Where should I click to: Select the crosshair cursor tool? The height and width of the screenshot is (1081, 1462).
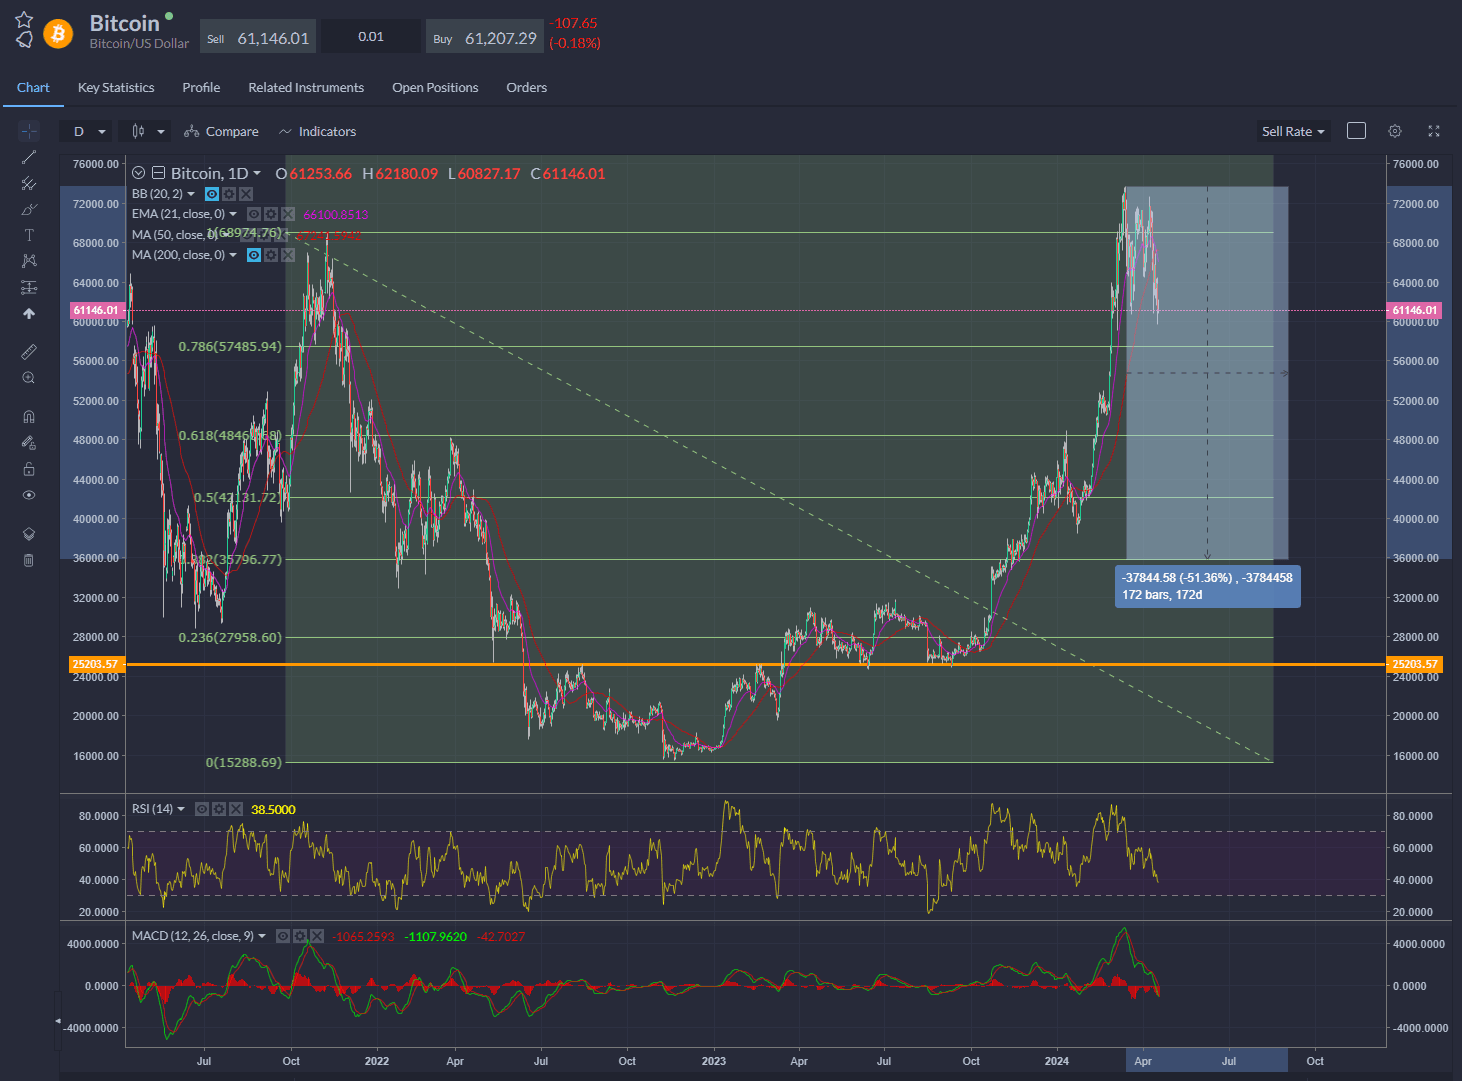pos(29,131)
